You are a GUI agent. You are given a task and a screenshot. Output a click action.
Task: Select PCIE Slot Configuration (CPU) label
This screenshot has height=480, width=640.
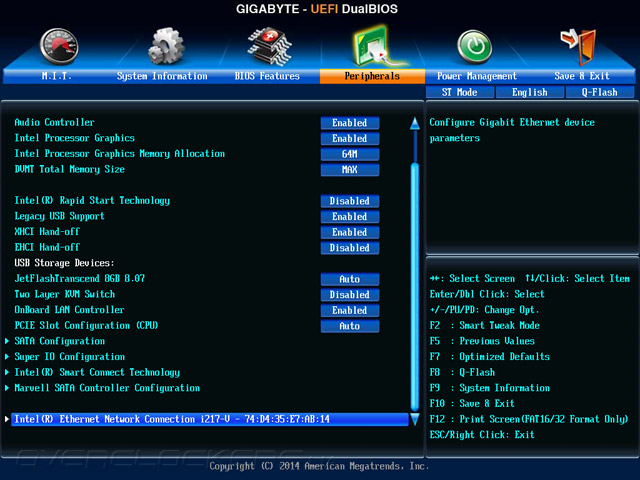[x=87, y=326]
